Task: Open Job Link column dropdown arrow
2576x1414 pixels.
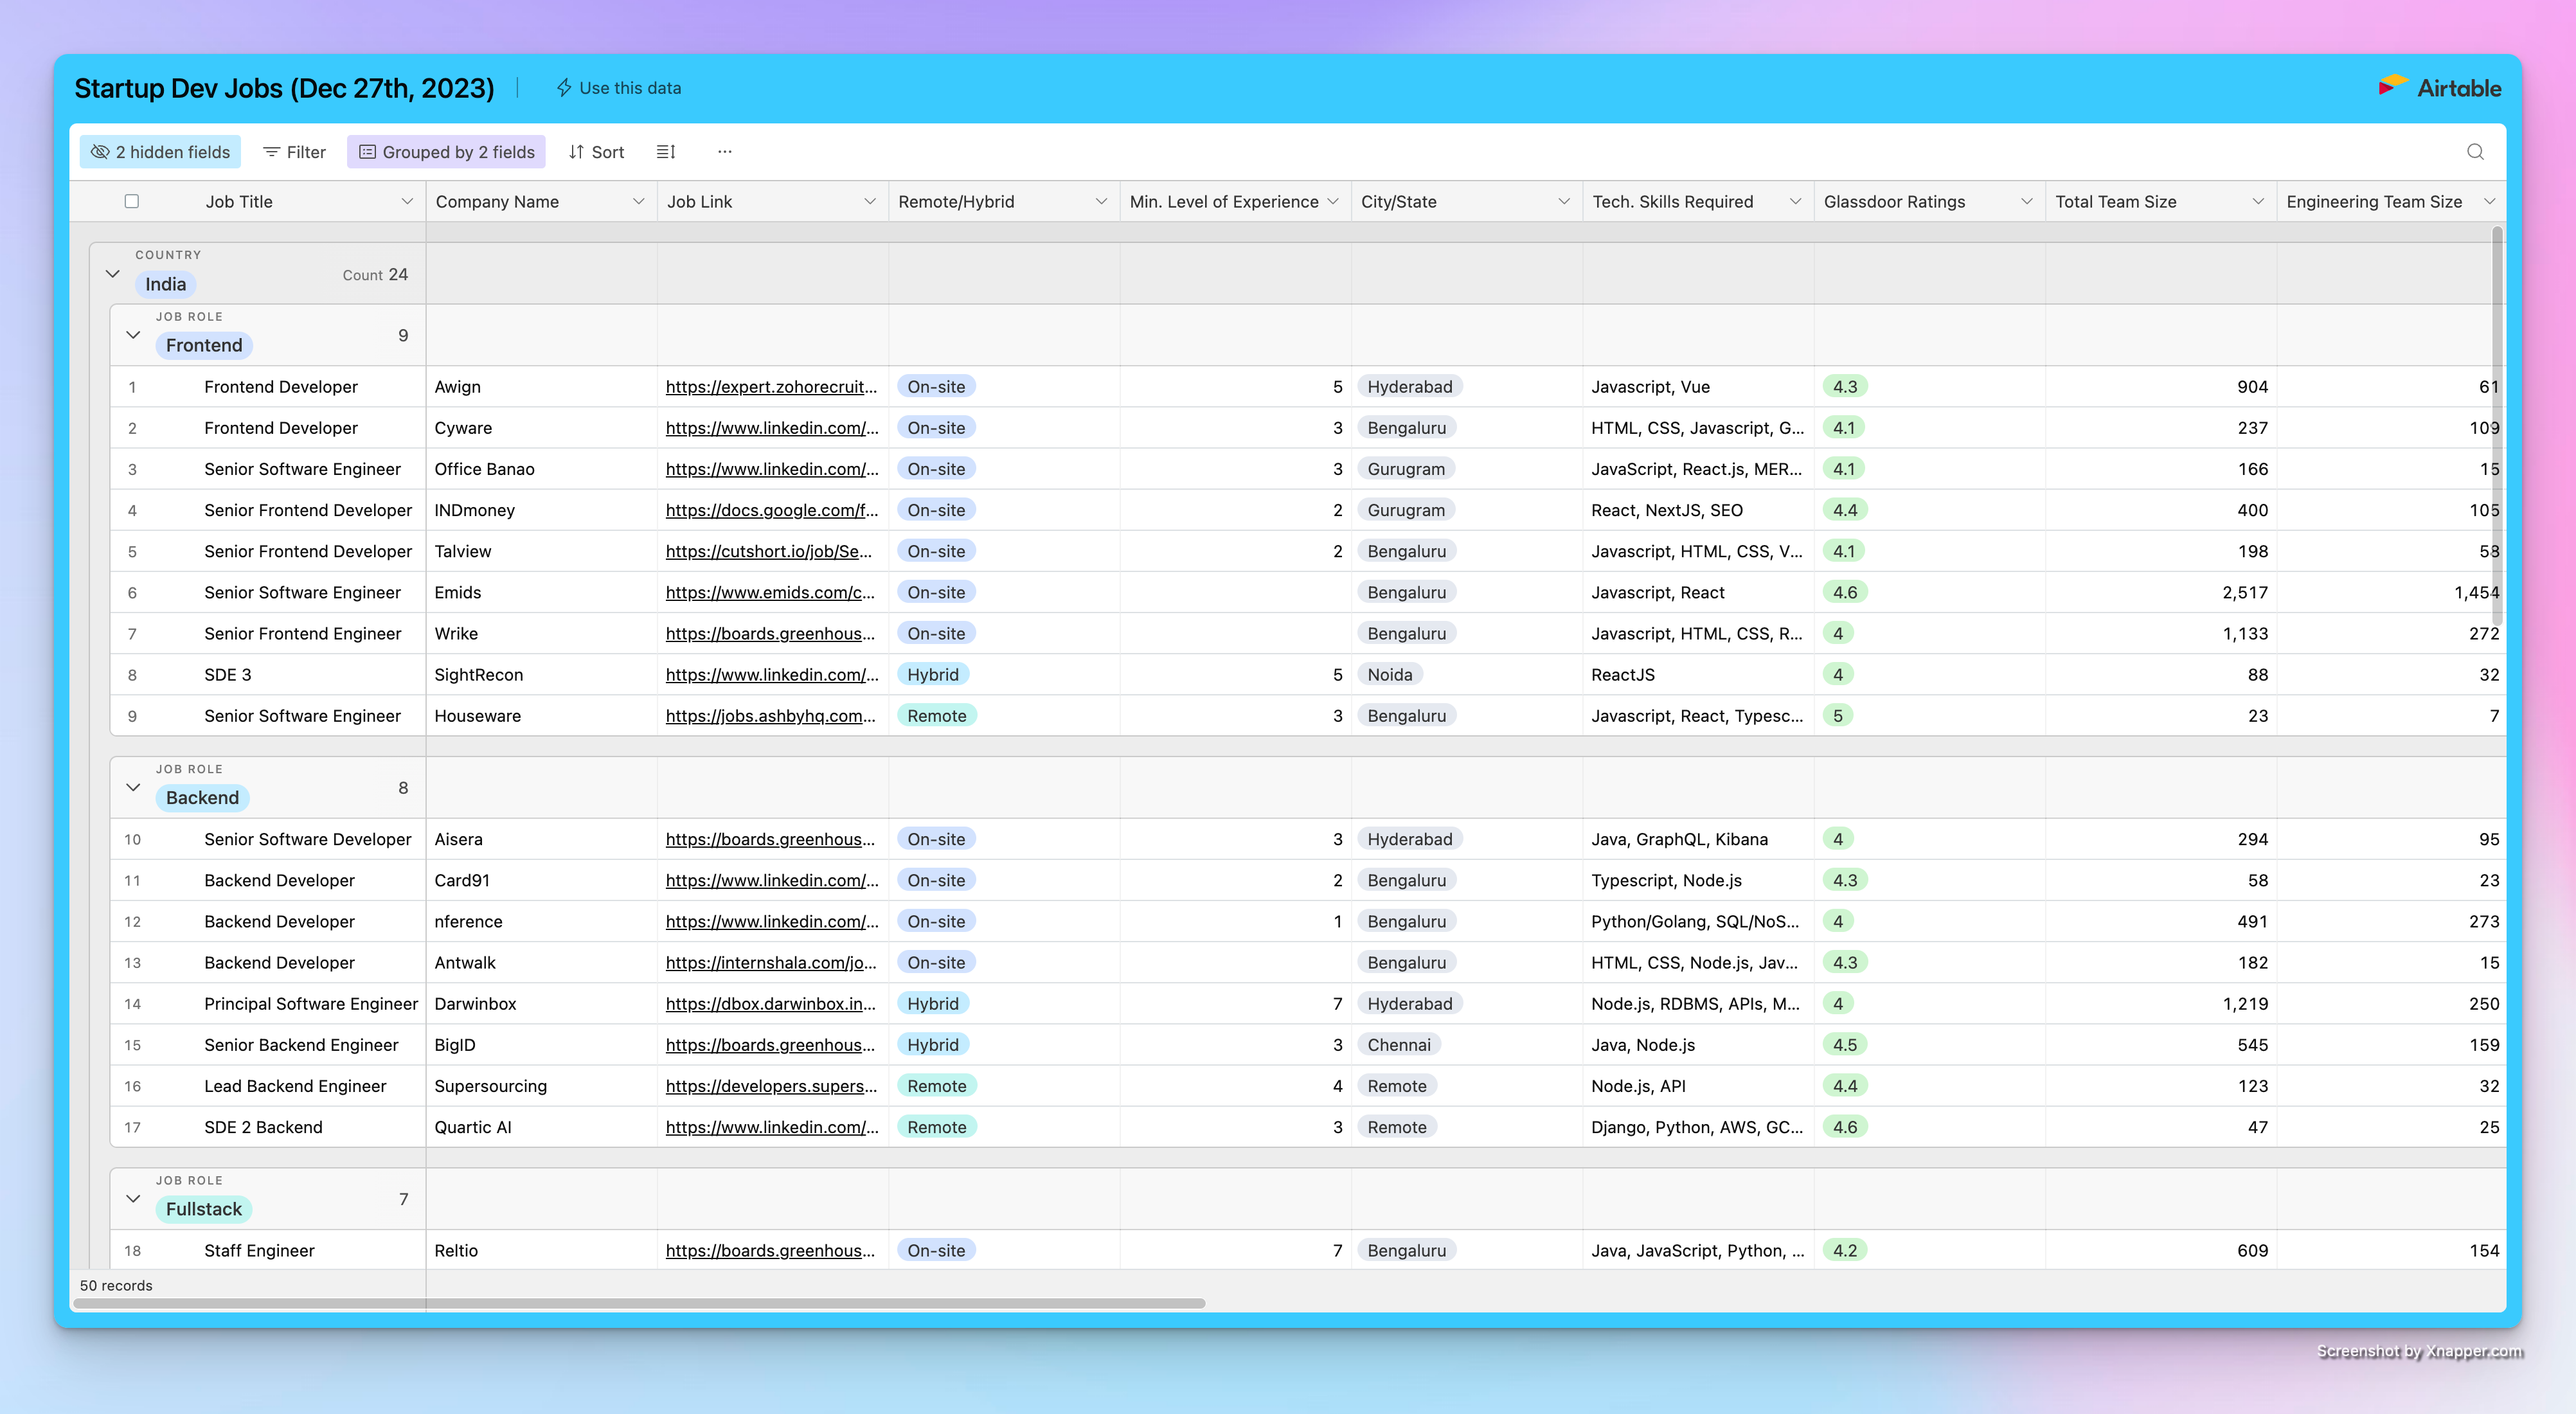Action: [869, 201]
